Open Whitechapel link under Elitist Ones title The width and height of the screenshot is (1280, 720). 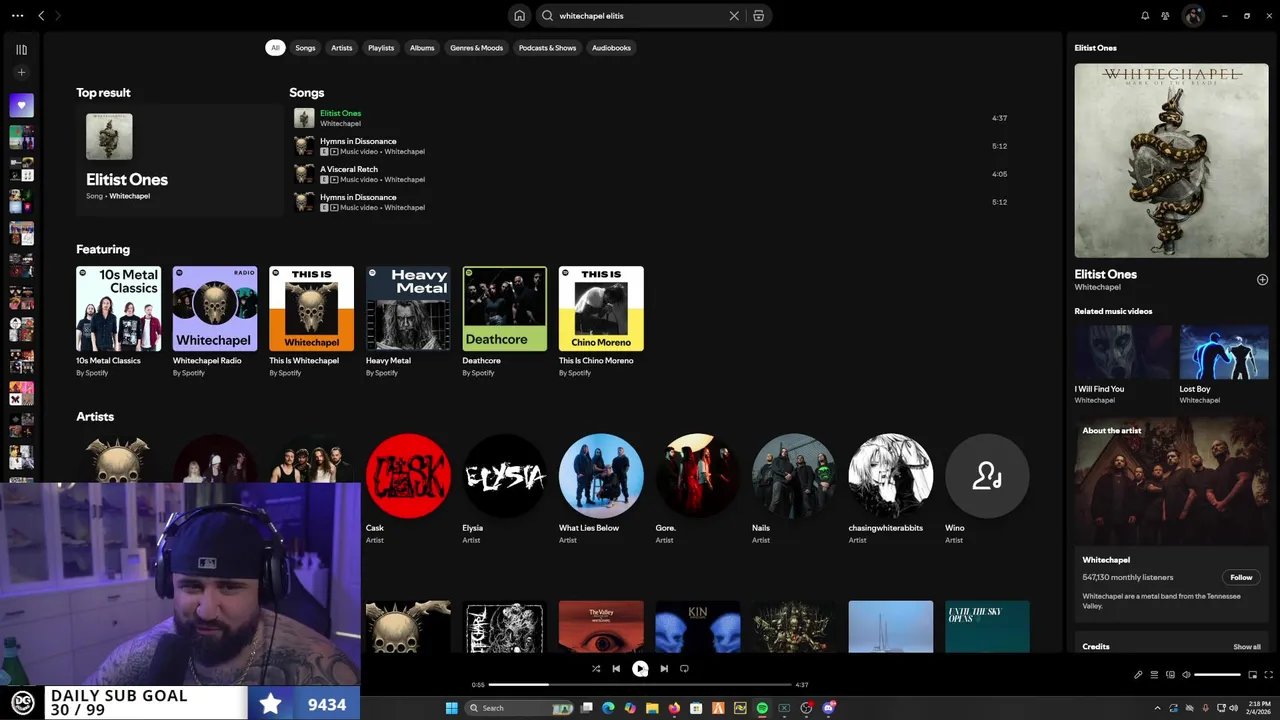[1097, 287]
